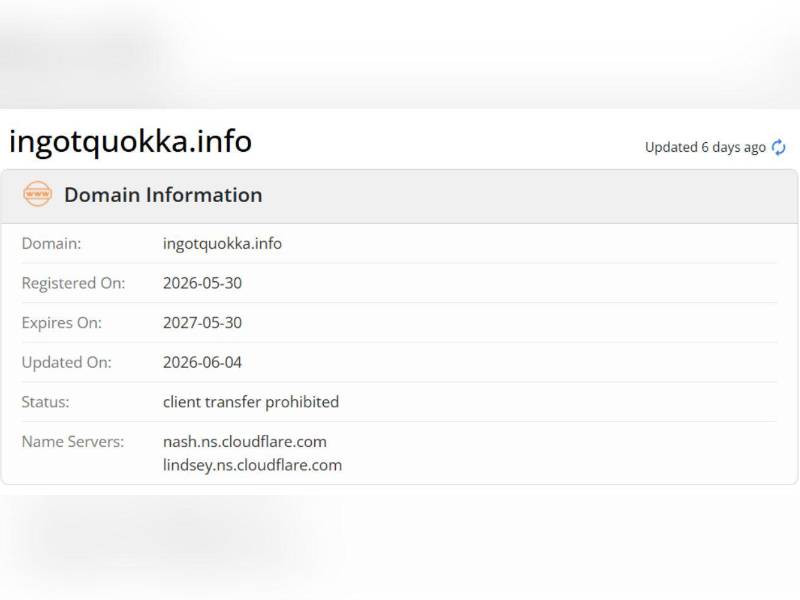Select the Domain Information panel header
Image resolution: width=800 pixels, height=600 pixels.
(399, 196)
